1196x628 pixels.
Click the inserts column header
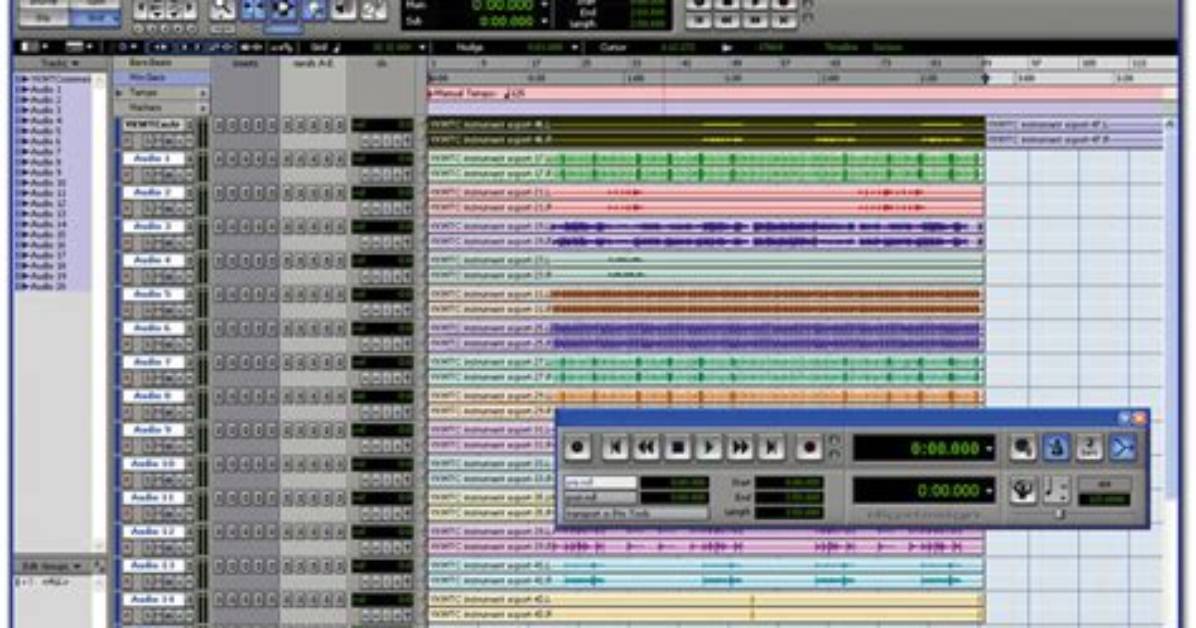click(x=245, y=63)
